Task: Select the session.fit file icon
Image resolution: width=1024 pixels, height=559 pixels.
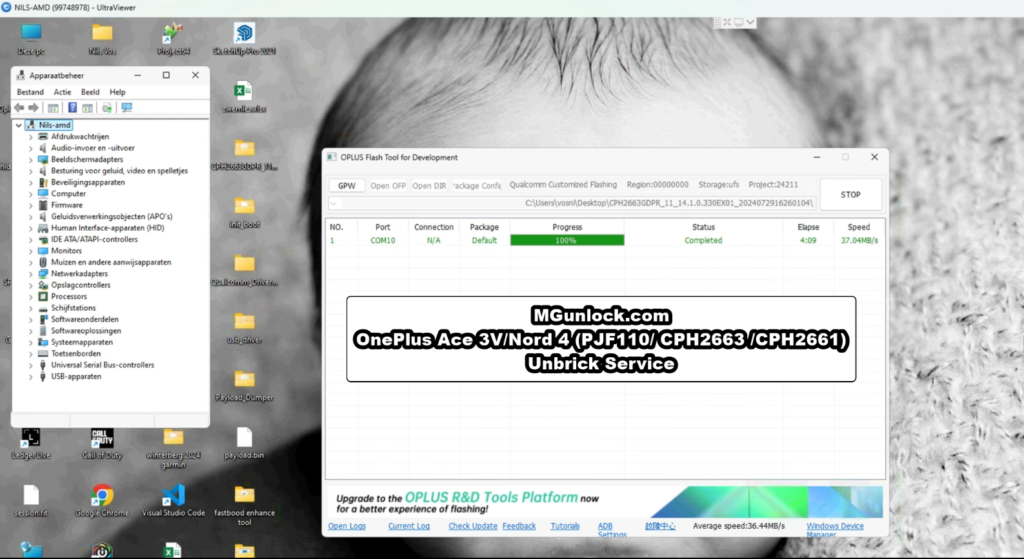Action: (x=31, y=501)
